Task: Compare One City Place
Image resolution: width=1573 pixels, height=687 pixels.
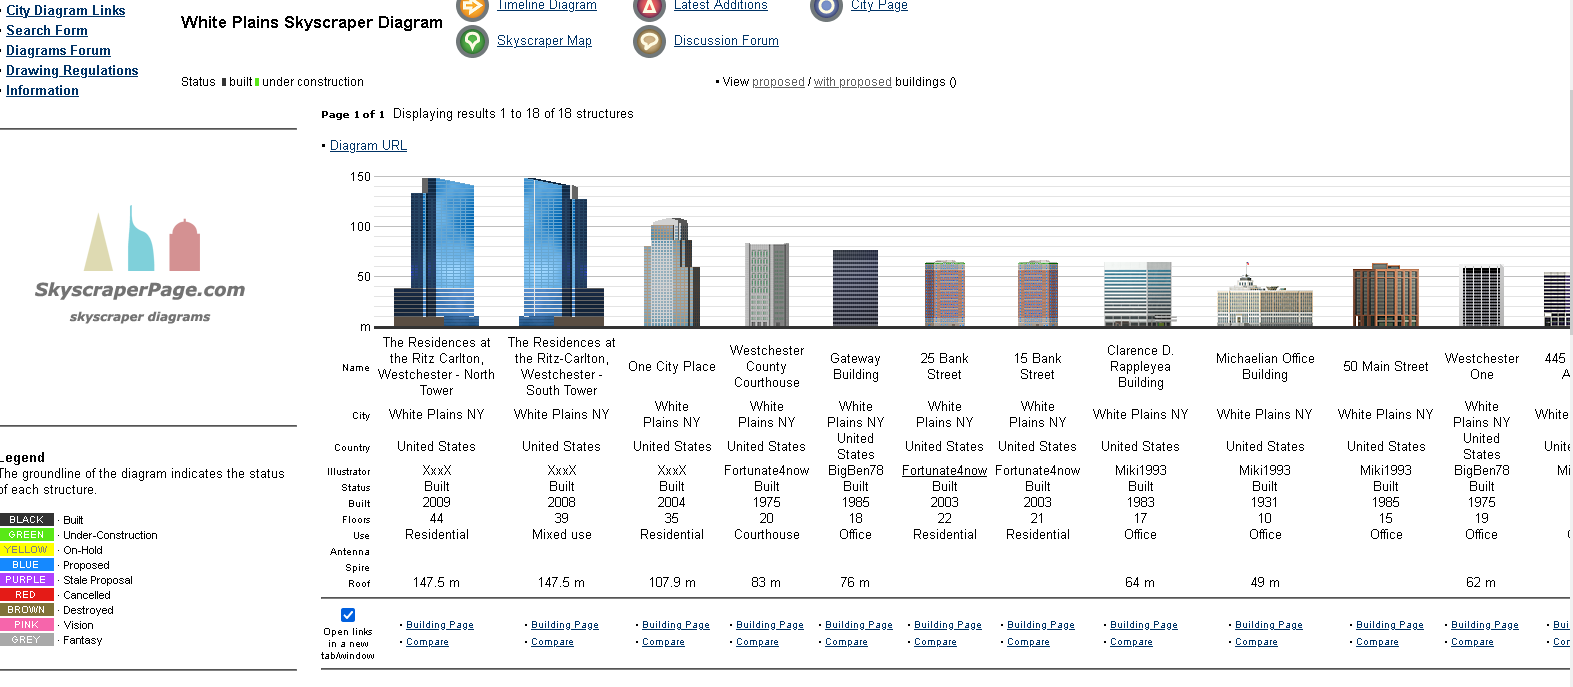Action: coord(663,642)
